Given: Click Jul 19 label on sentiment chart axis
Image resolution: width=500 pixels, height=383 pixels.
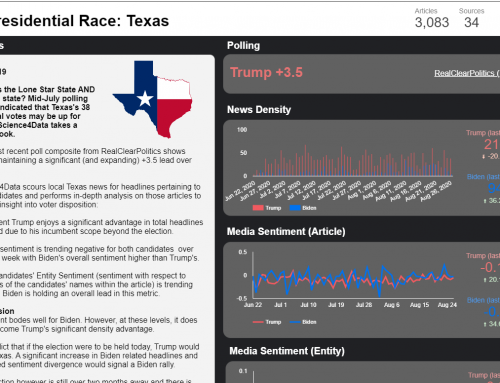Looking at the screenshot, I should point(336,305).
